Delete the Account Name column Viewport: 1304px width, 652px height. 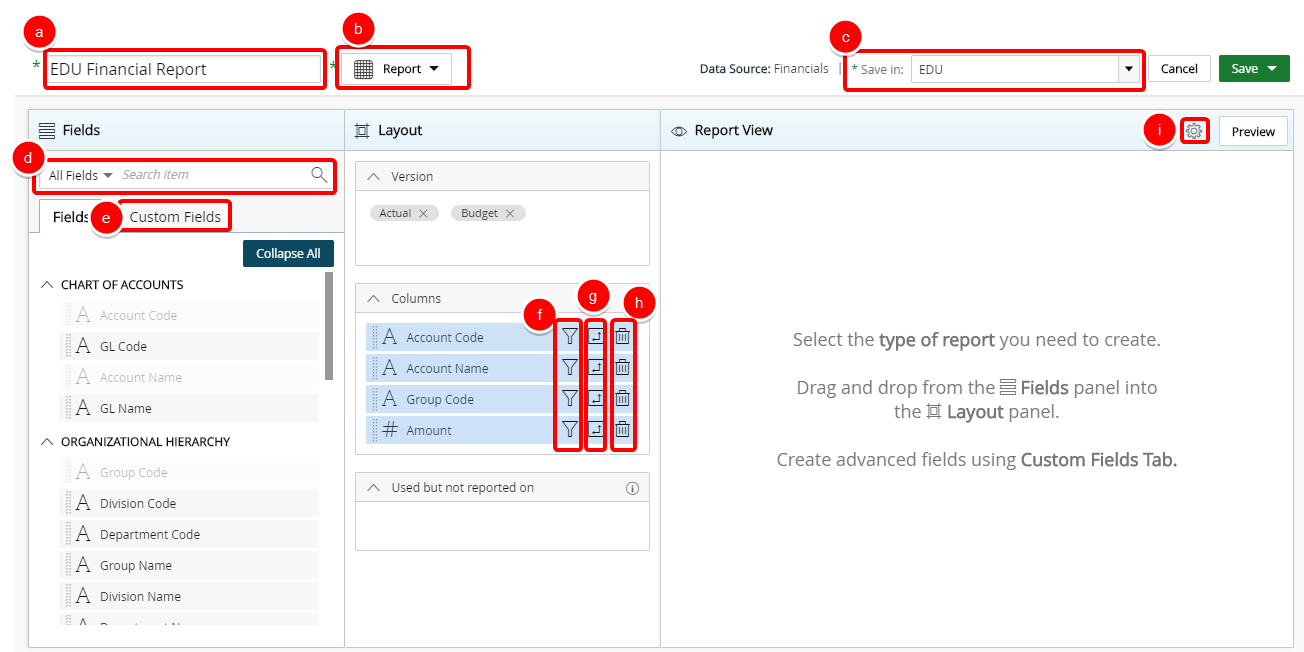tap(622, 368)
